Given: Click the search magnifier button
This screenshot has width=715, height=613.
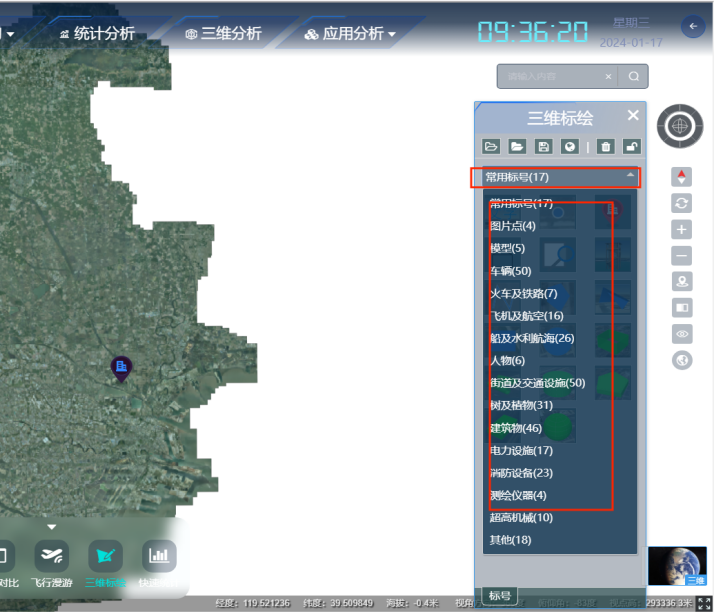Looking at the screenshot, I should [633, 76].
